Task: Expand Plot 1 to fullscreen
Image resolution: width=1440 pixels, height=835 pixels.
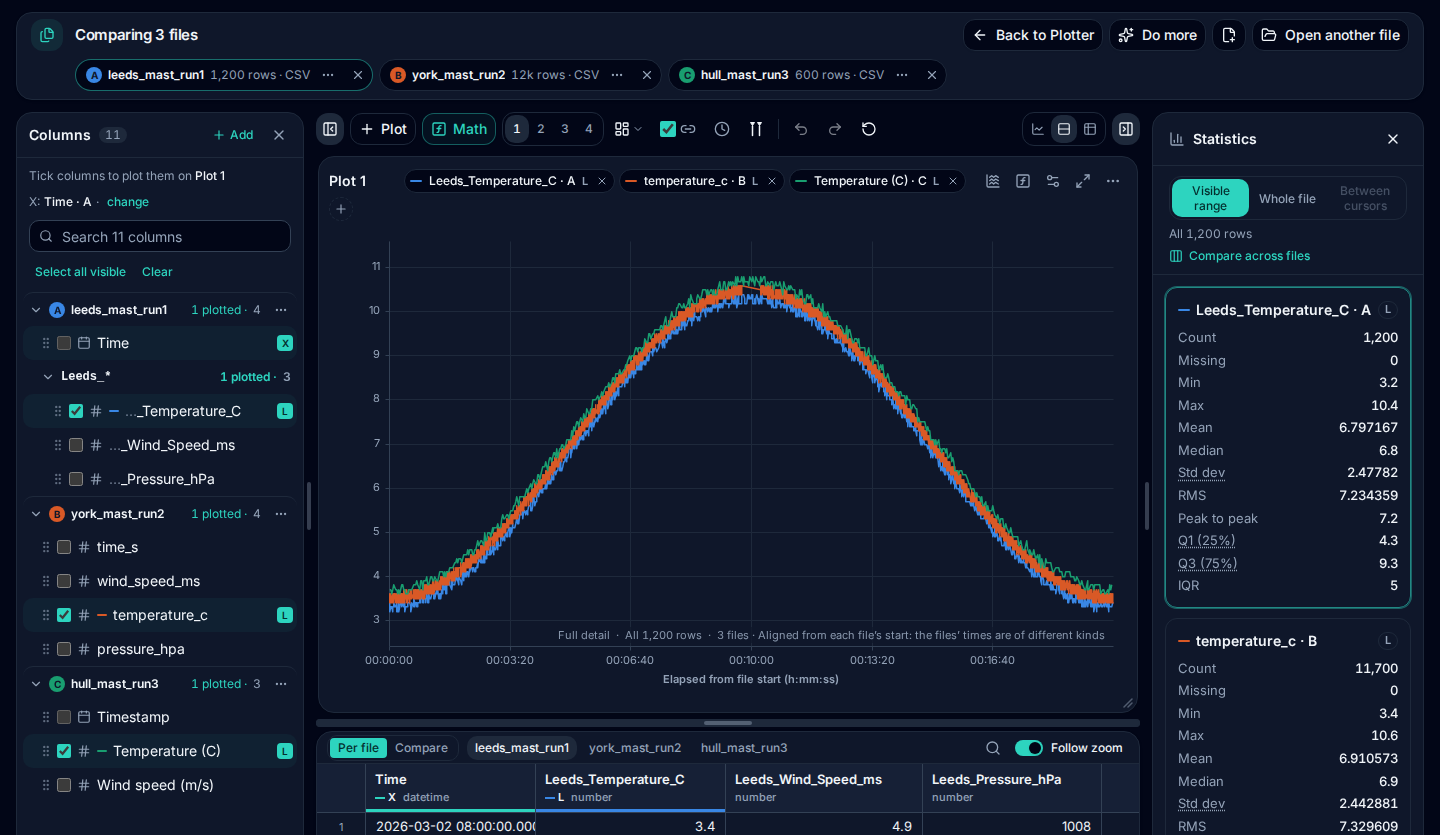Action: point(1083,181)
